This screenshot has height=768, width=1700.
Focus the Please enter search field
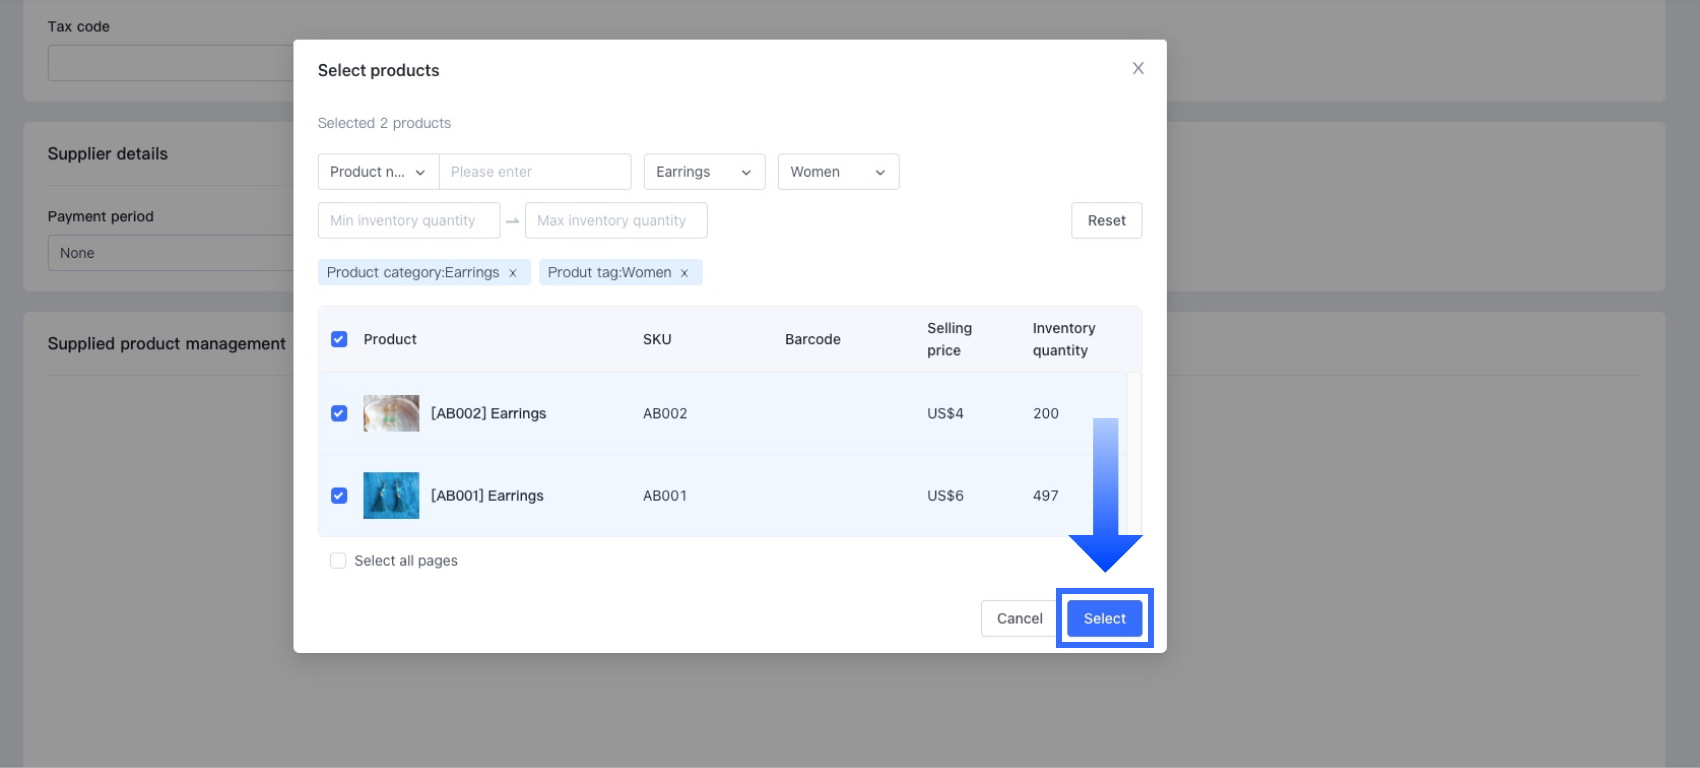535,172
